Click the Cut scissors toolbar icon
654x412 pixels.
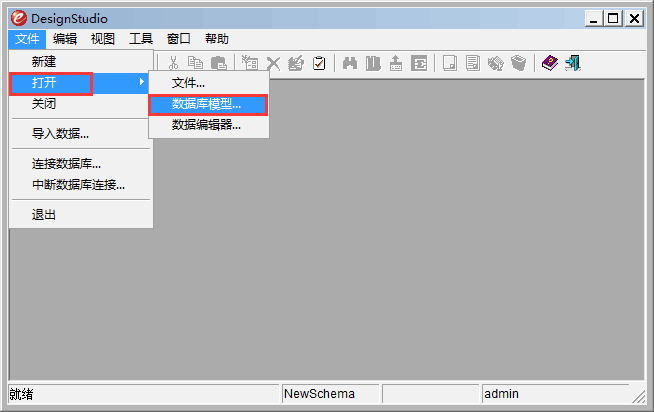pyautogui.click(x=173, y=63)
